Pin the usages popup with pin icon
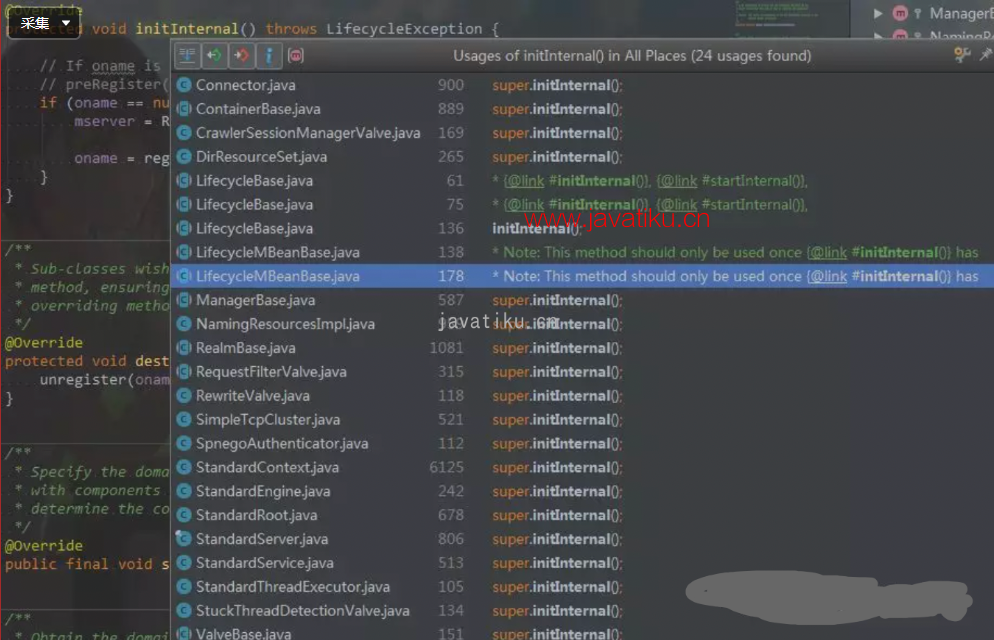The image size is (994, 640). pos(985,55)
